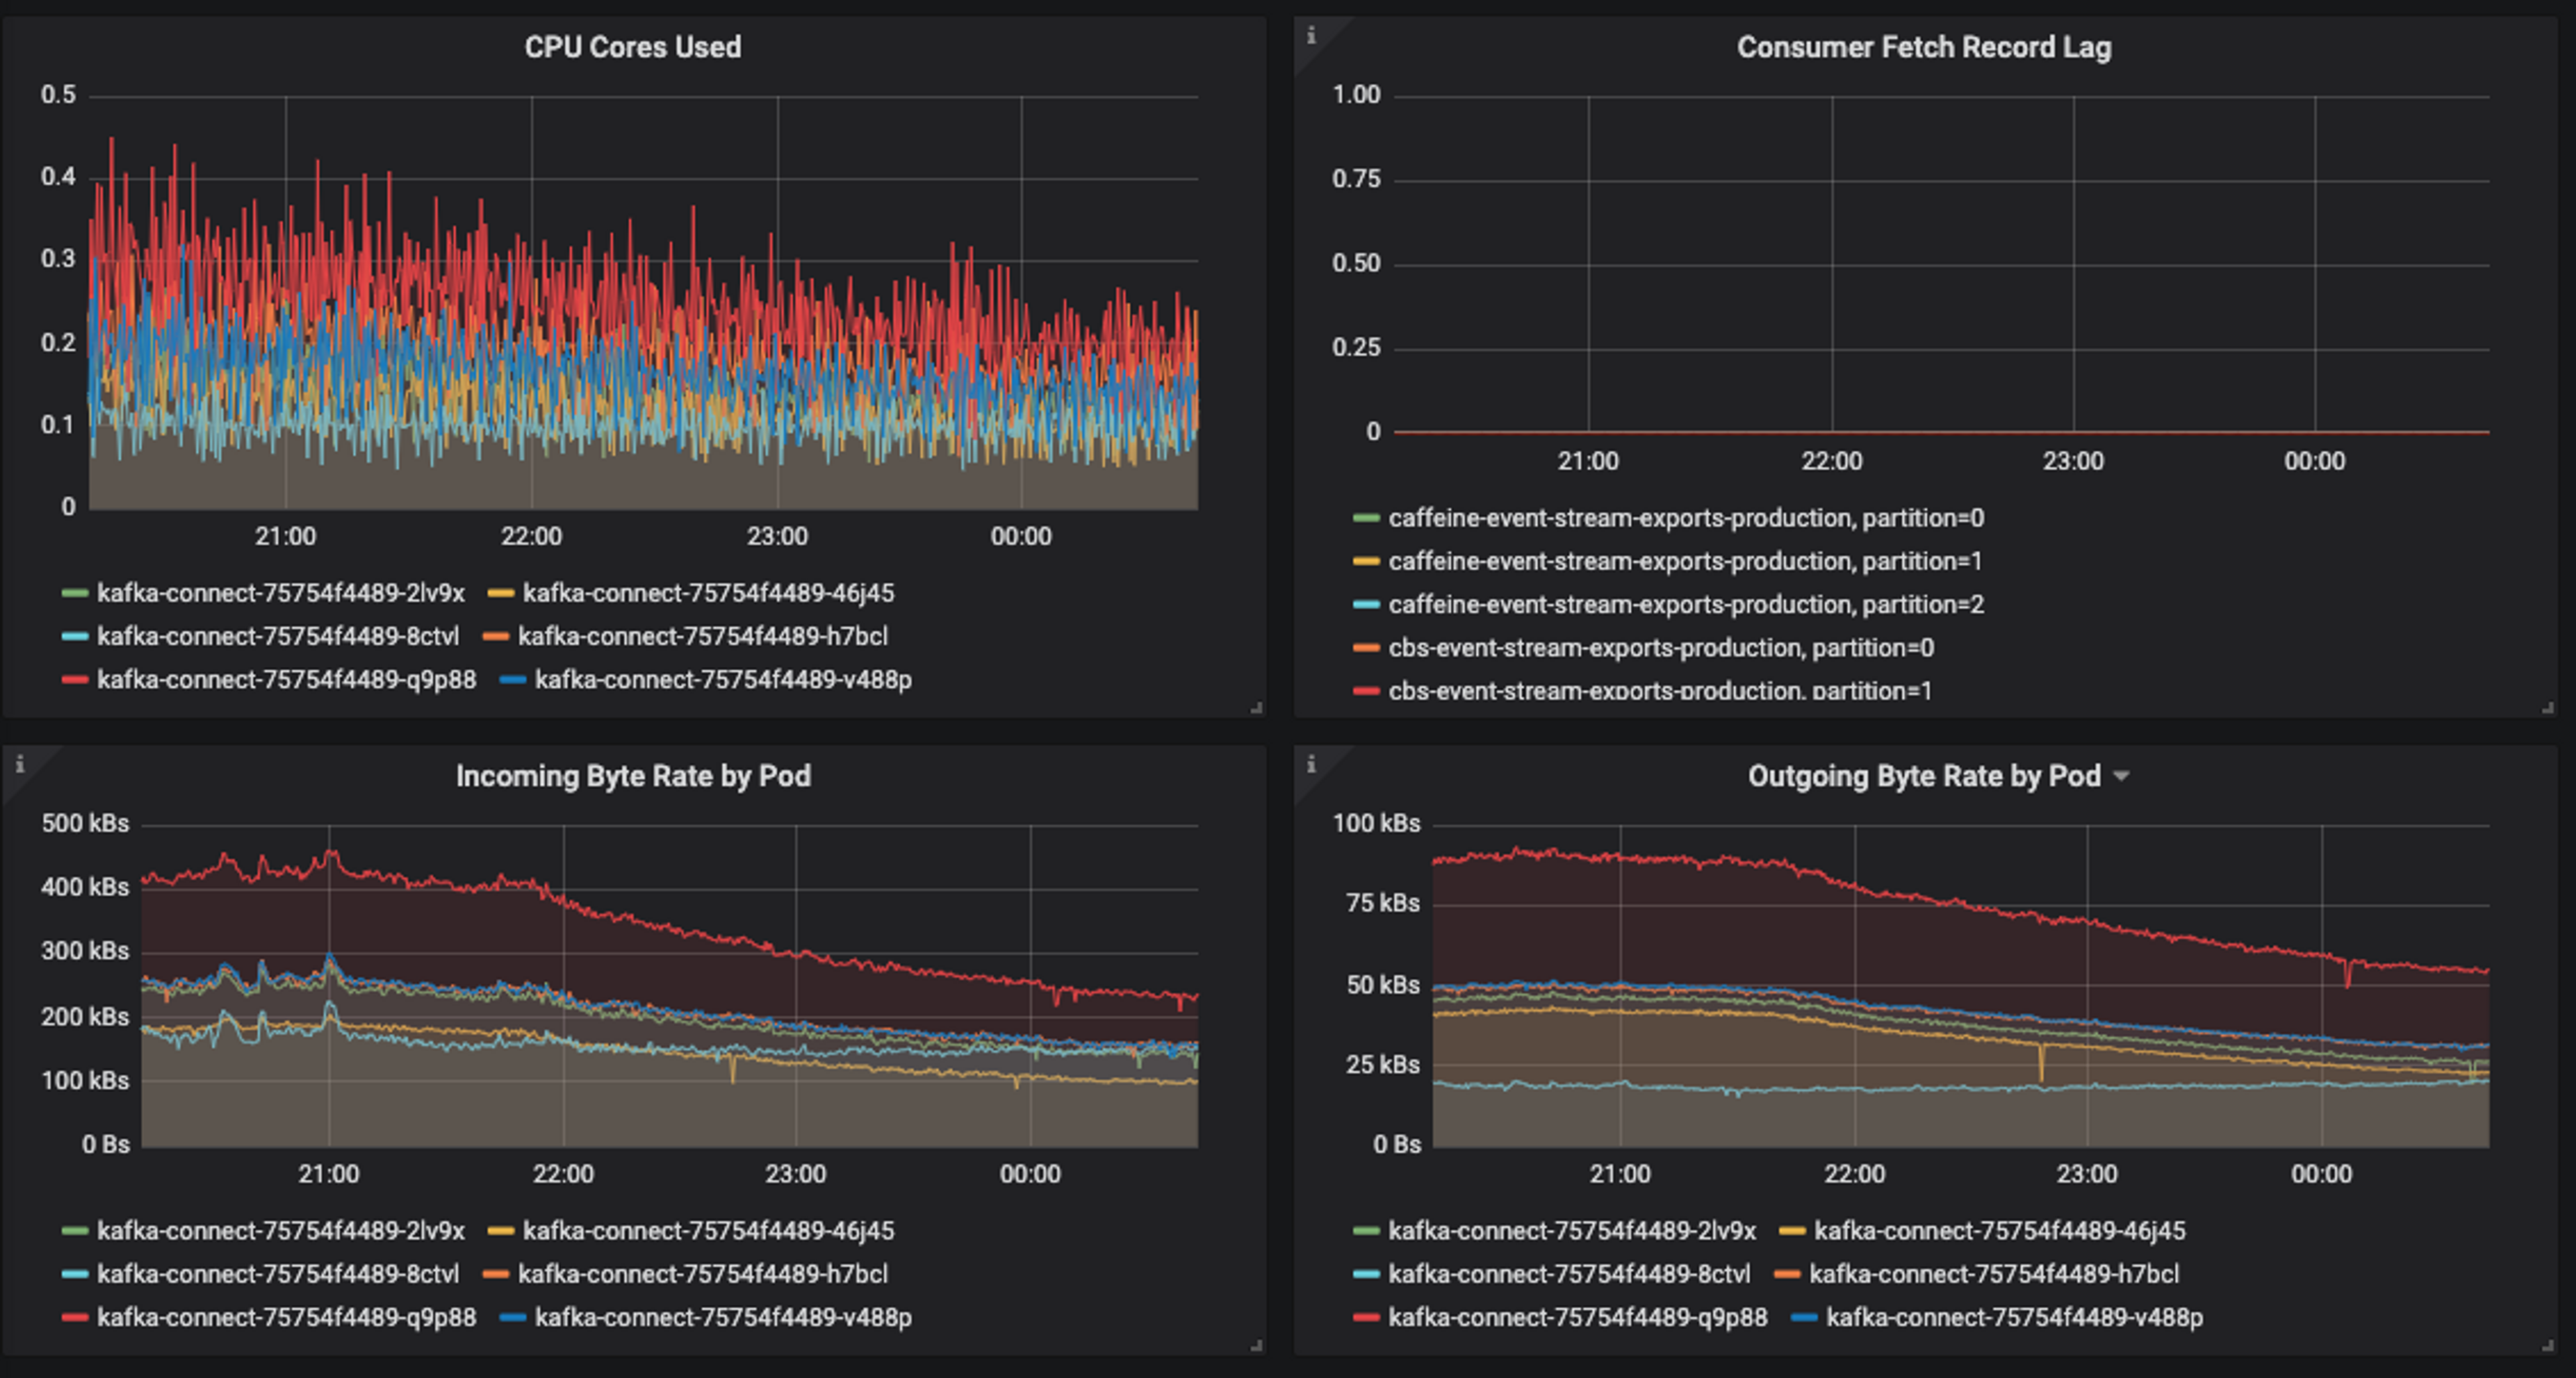The width and height of the screenshot is (2576, 1378).
Task: Click orange swatch for cbs partition=0
Action: (x=1366, y=648)
